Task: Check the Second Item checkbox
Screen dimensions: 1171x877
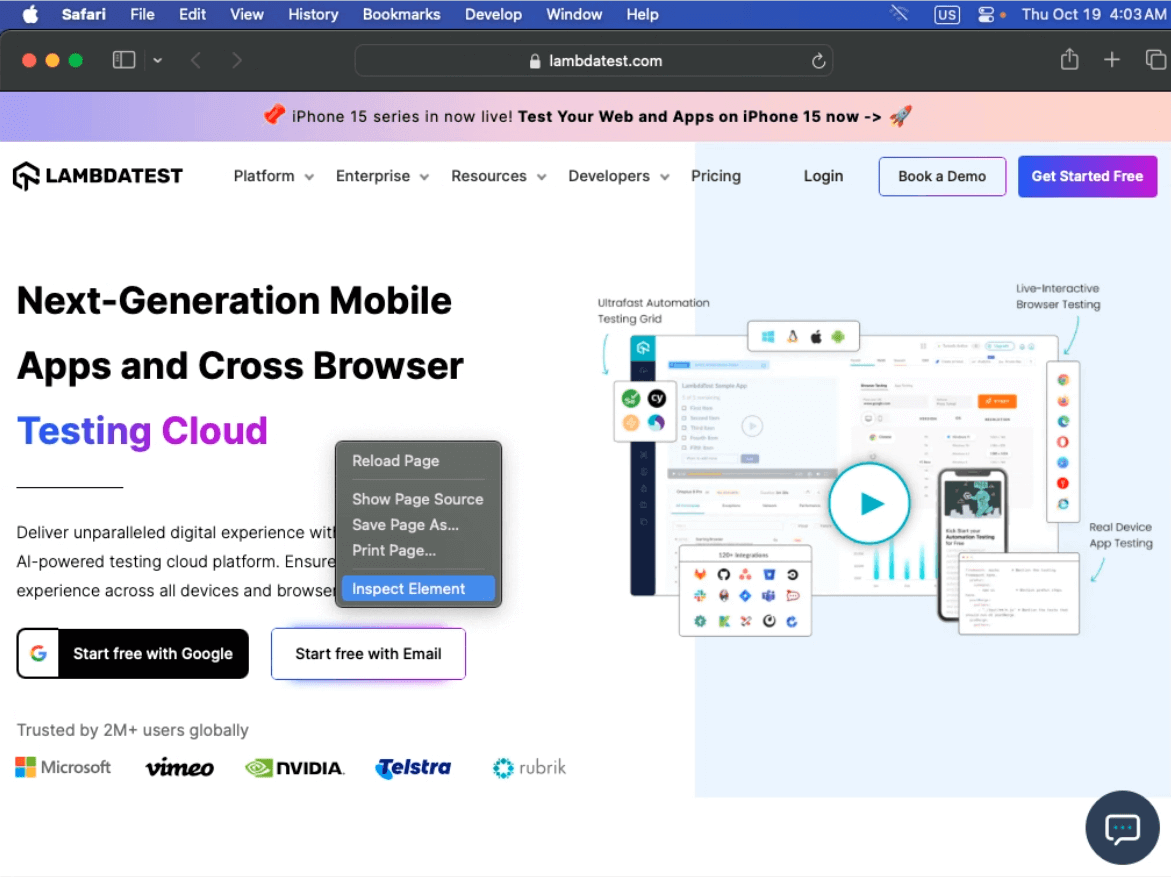Action: (684, 418)
